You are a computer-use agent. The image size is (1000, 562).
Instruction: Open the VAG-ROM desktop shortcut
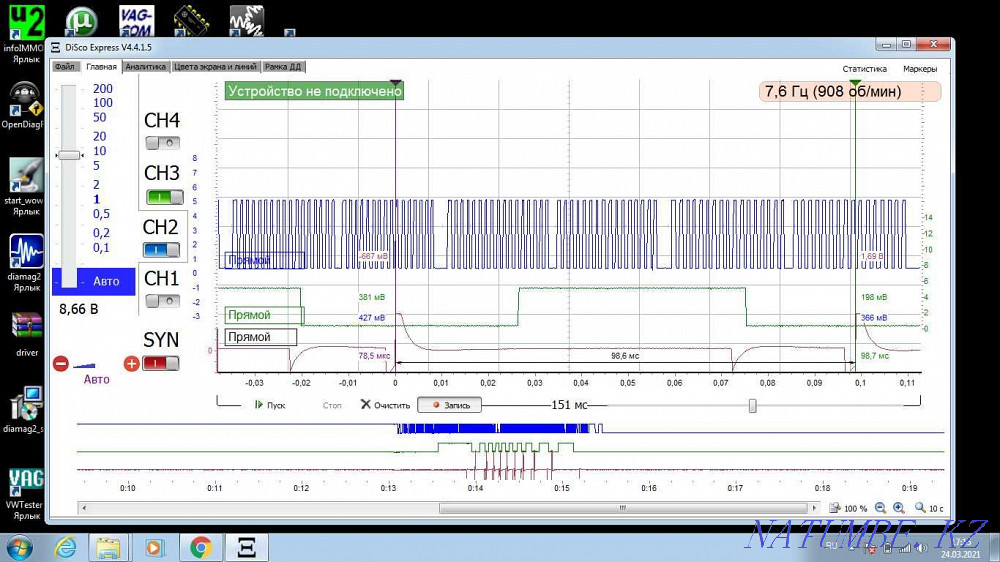pos(136,19)
